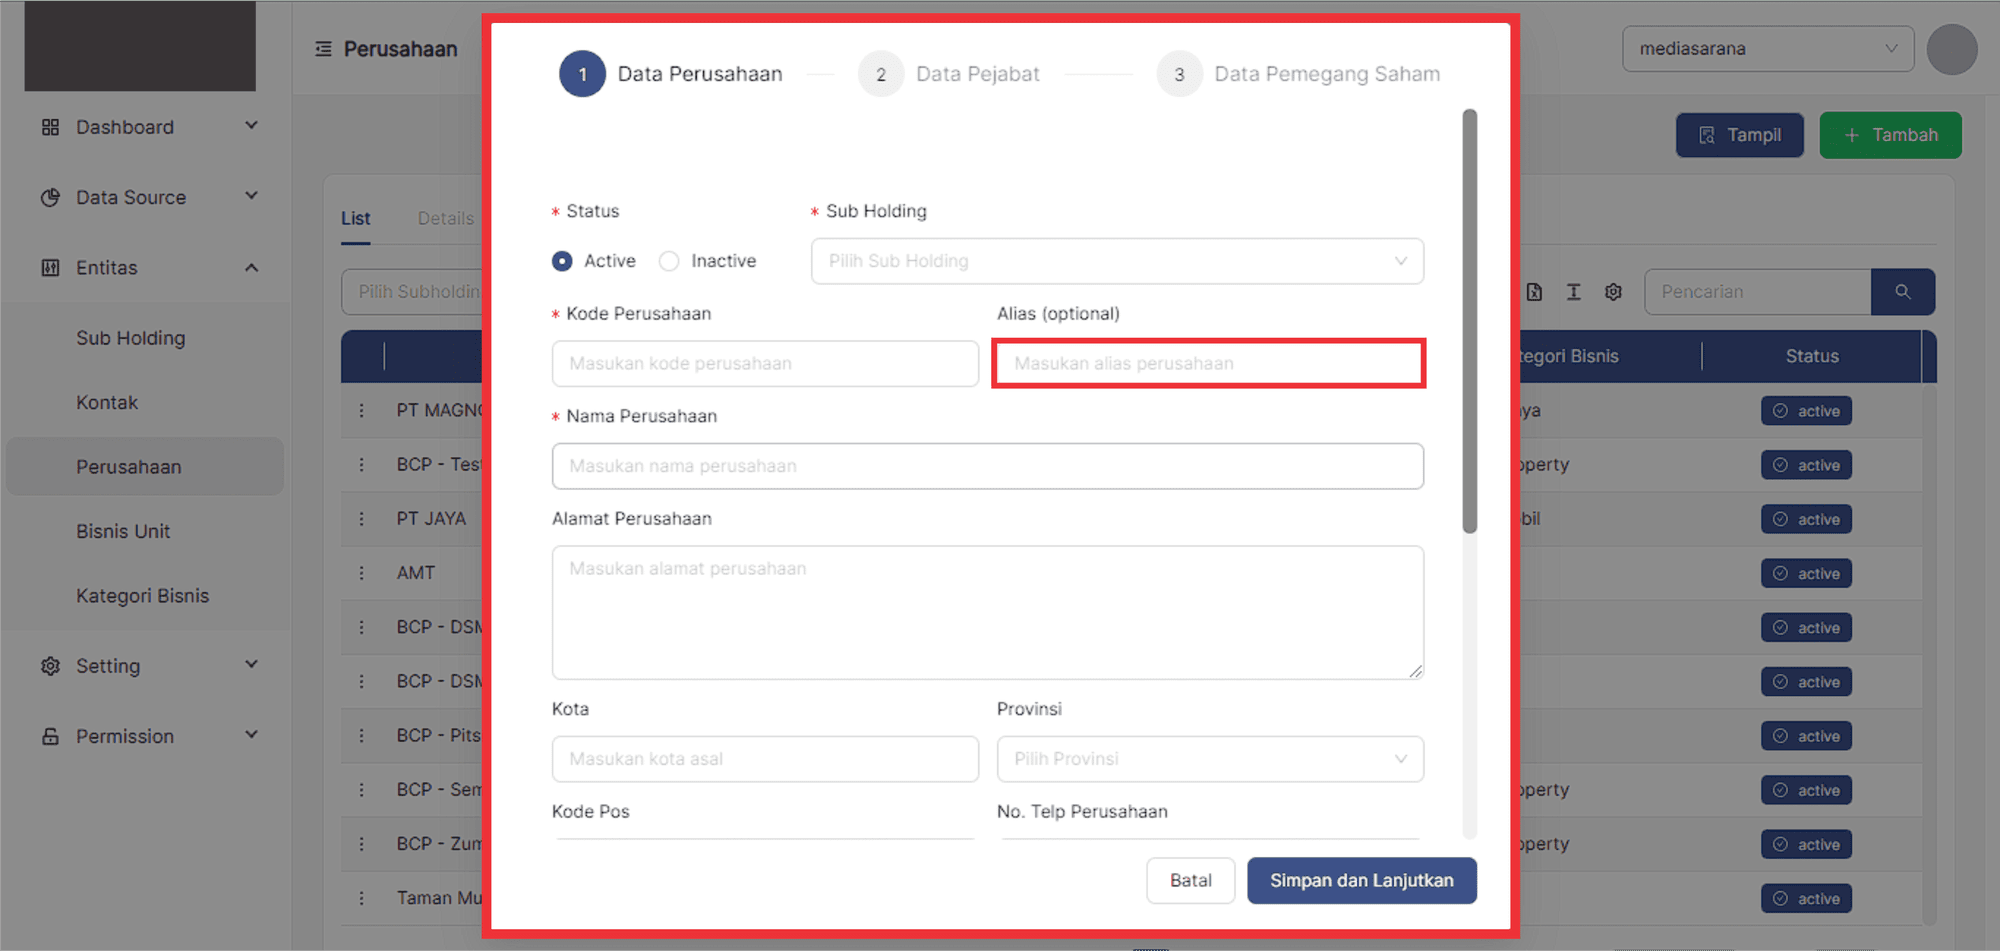The image size is (2000, 951).
Task: Select the Active status radio button
Action: click(x=562, y=261)
